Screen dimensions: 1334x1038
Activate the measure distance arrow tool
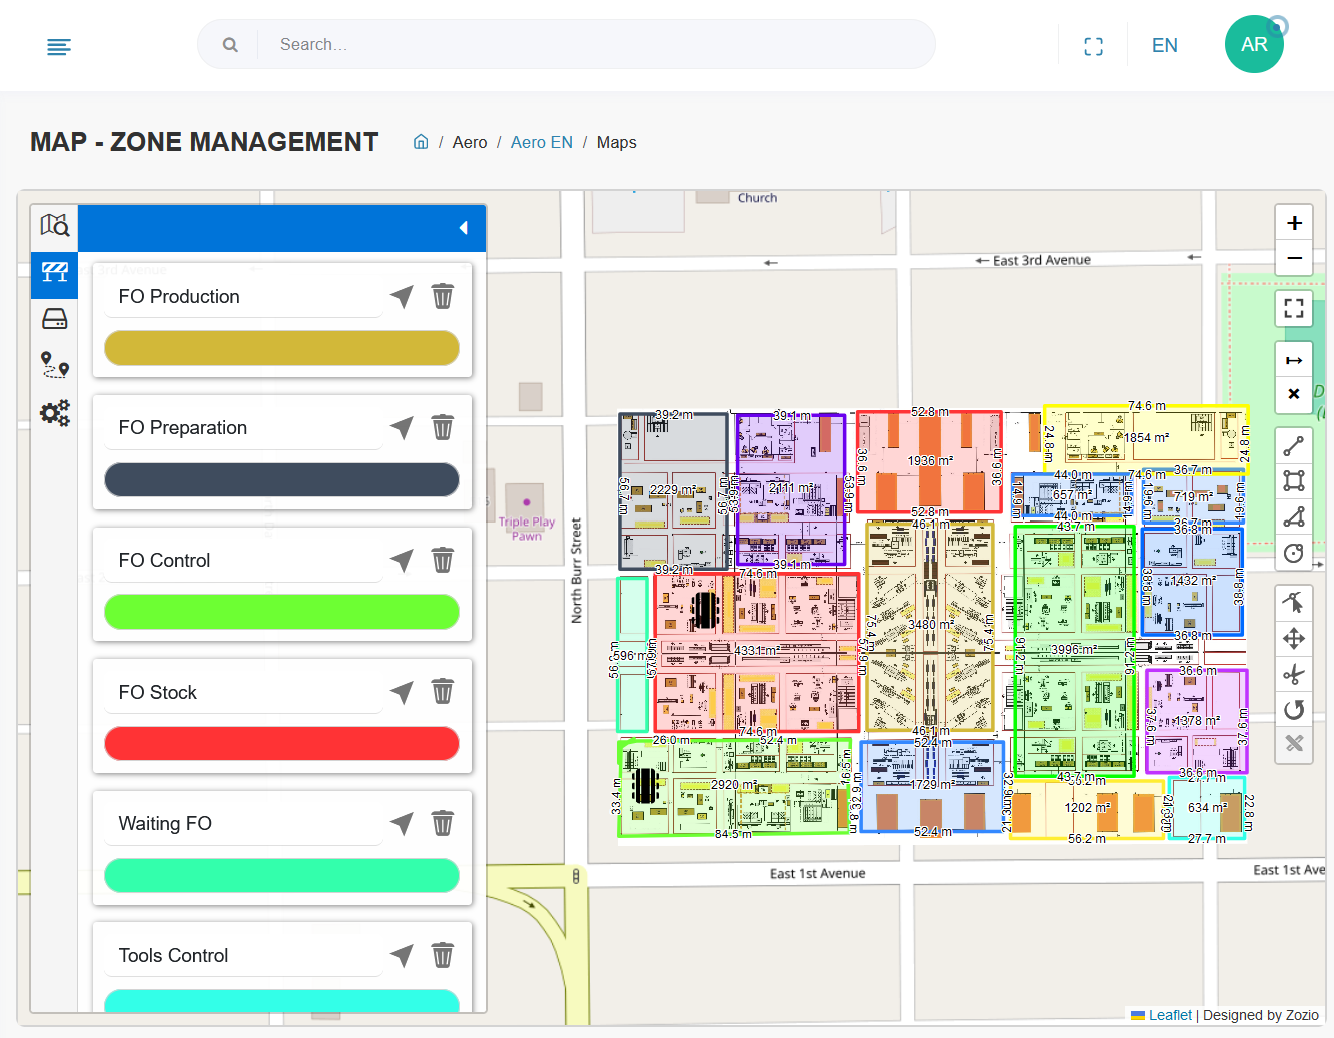[1294, 360]
